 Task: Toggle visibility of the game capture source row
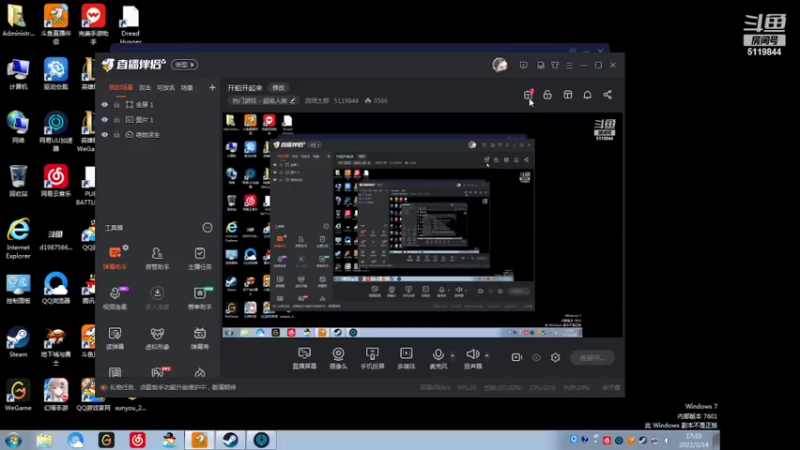105,135
